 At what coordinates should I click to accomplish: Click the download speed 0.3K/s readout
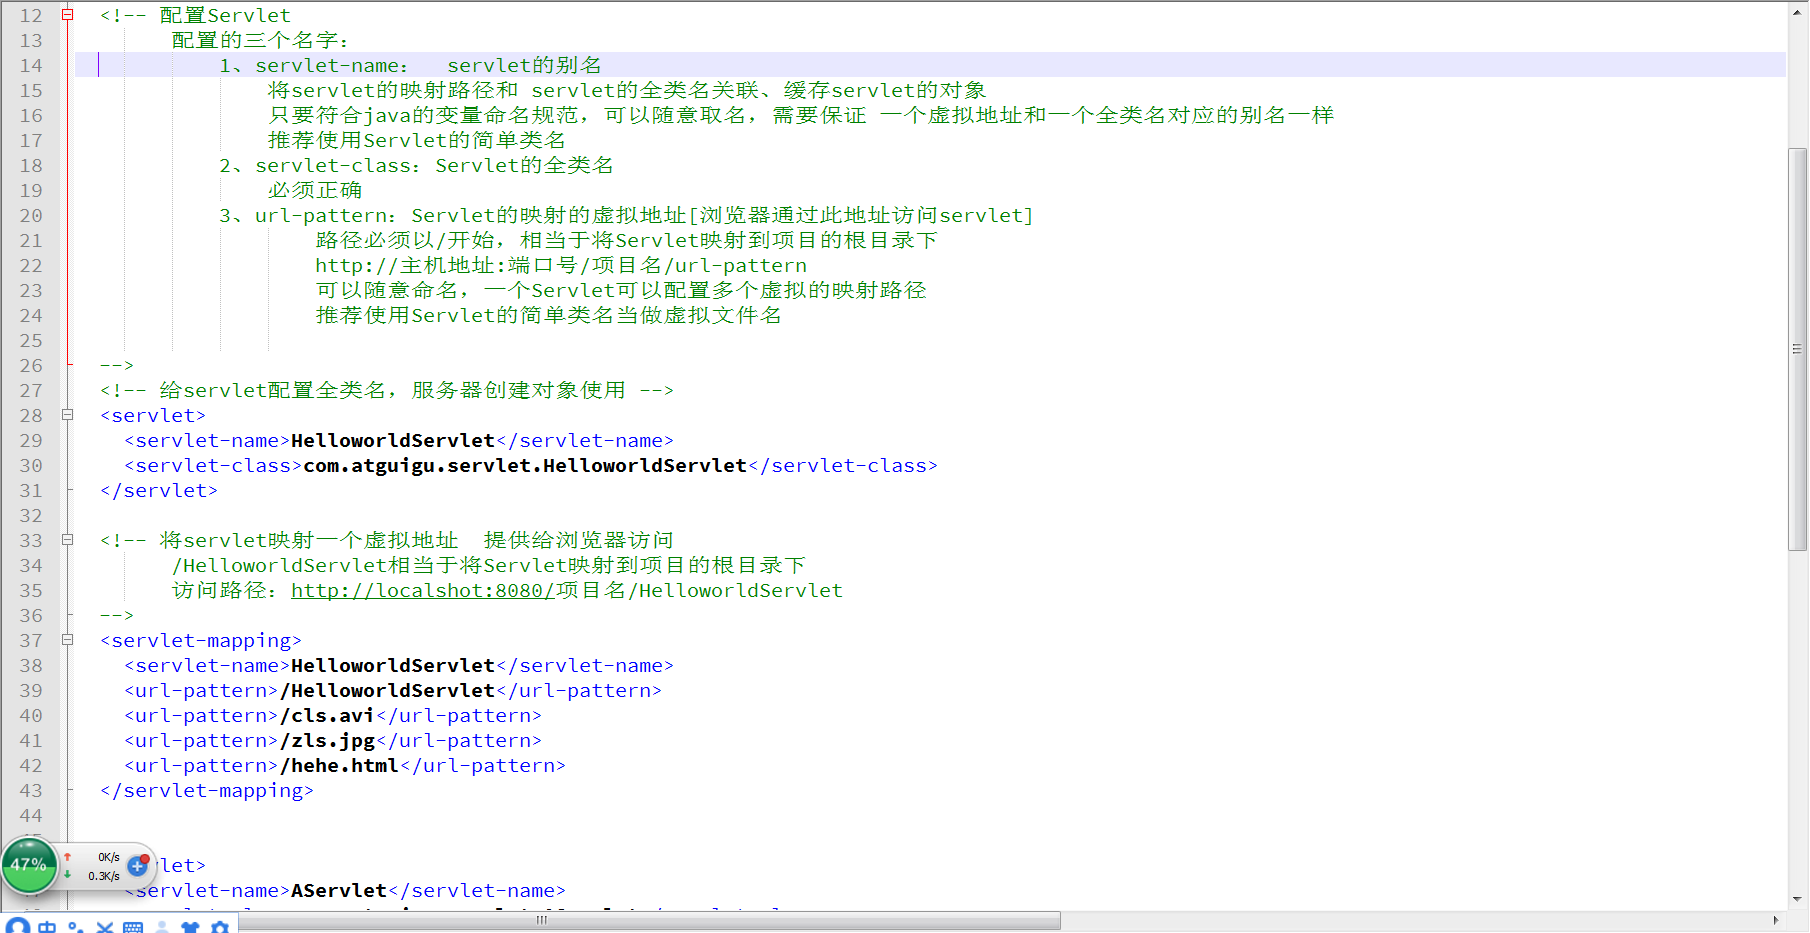coord(104,876)
